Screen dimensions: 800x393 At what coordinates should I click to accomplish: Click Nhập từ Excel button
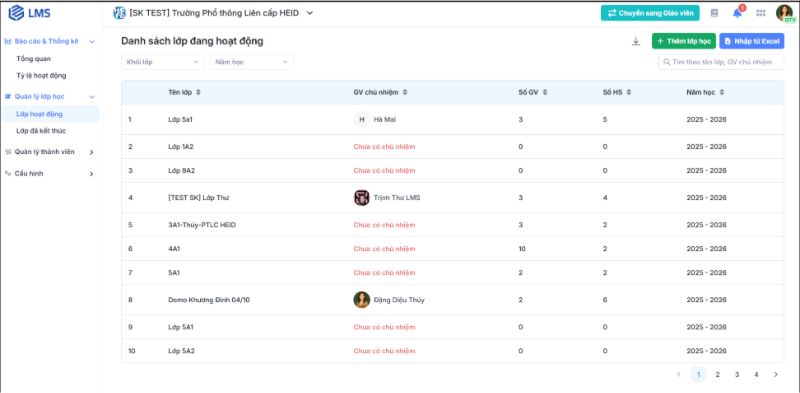coord(752,41)
